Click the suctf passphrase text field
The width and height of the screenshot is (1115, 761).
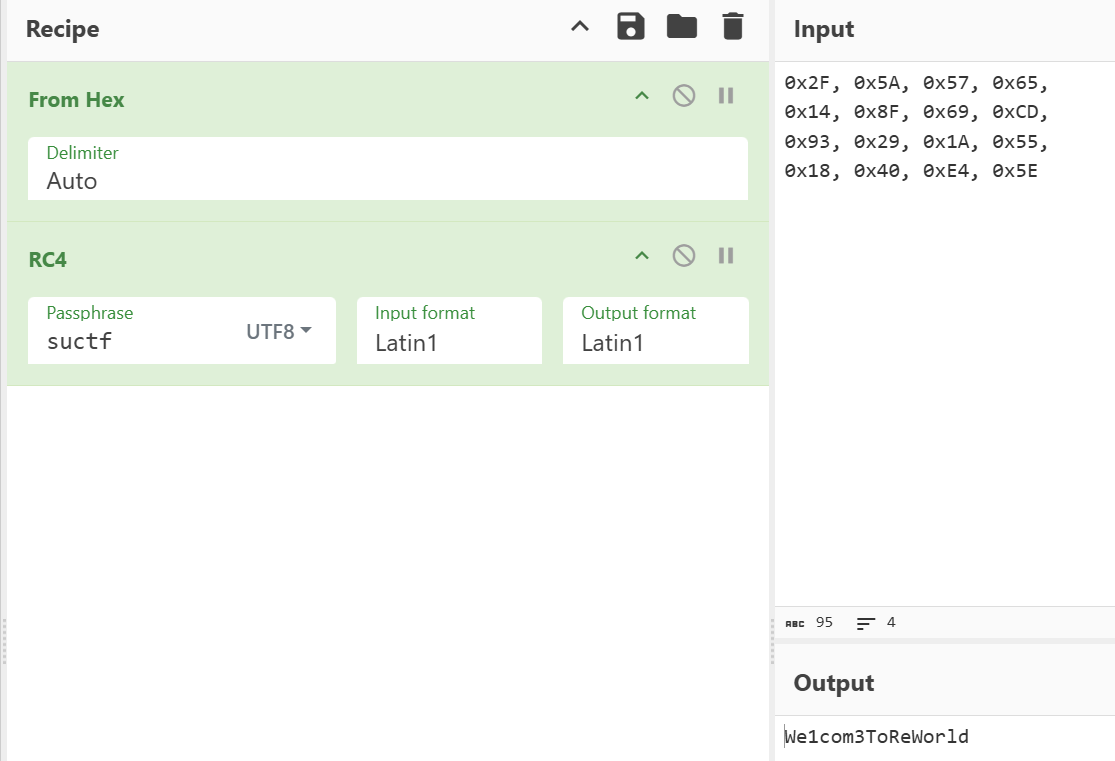pyautogui.click(x=140, y=342)
